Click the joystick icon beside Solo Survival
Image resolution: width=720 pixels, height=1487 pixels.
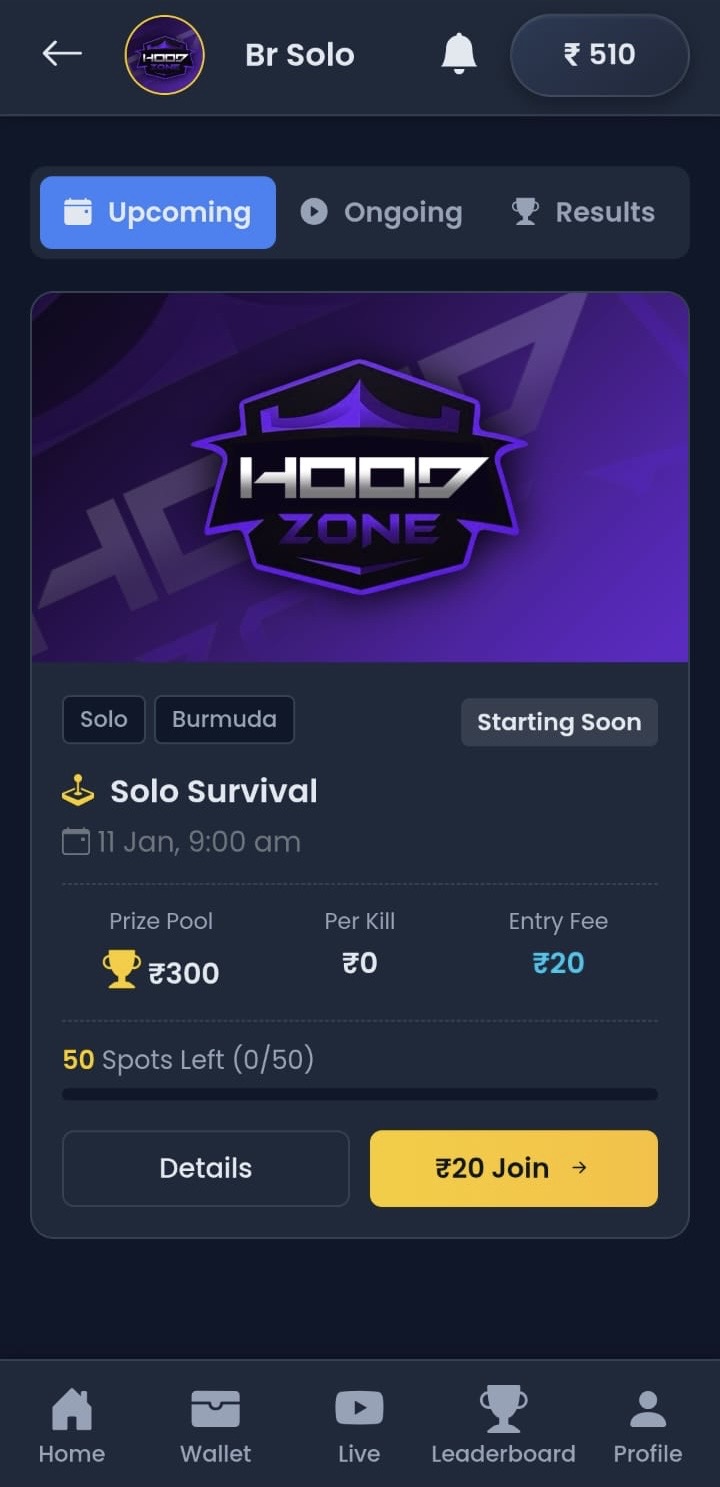coord(78,791)
